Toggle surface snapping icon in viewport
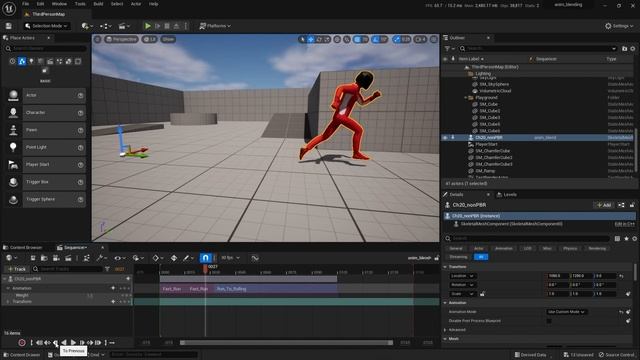This screenshot has height=360, width=640. point(347,39)
